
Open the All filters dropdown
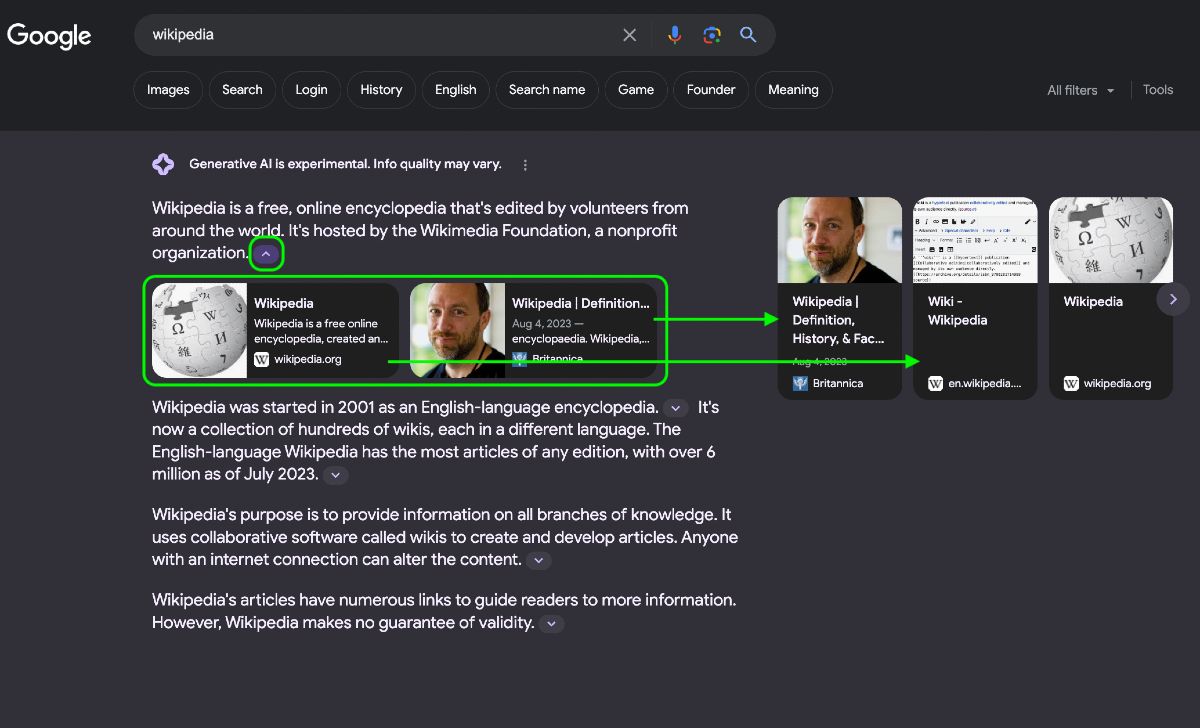pos(1080,90)
